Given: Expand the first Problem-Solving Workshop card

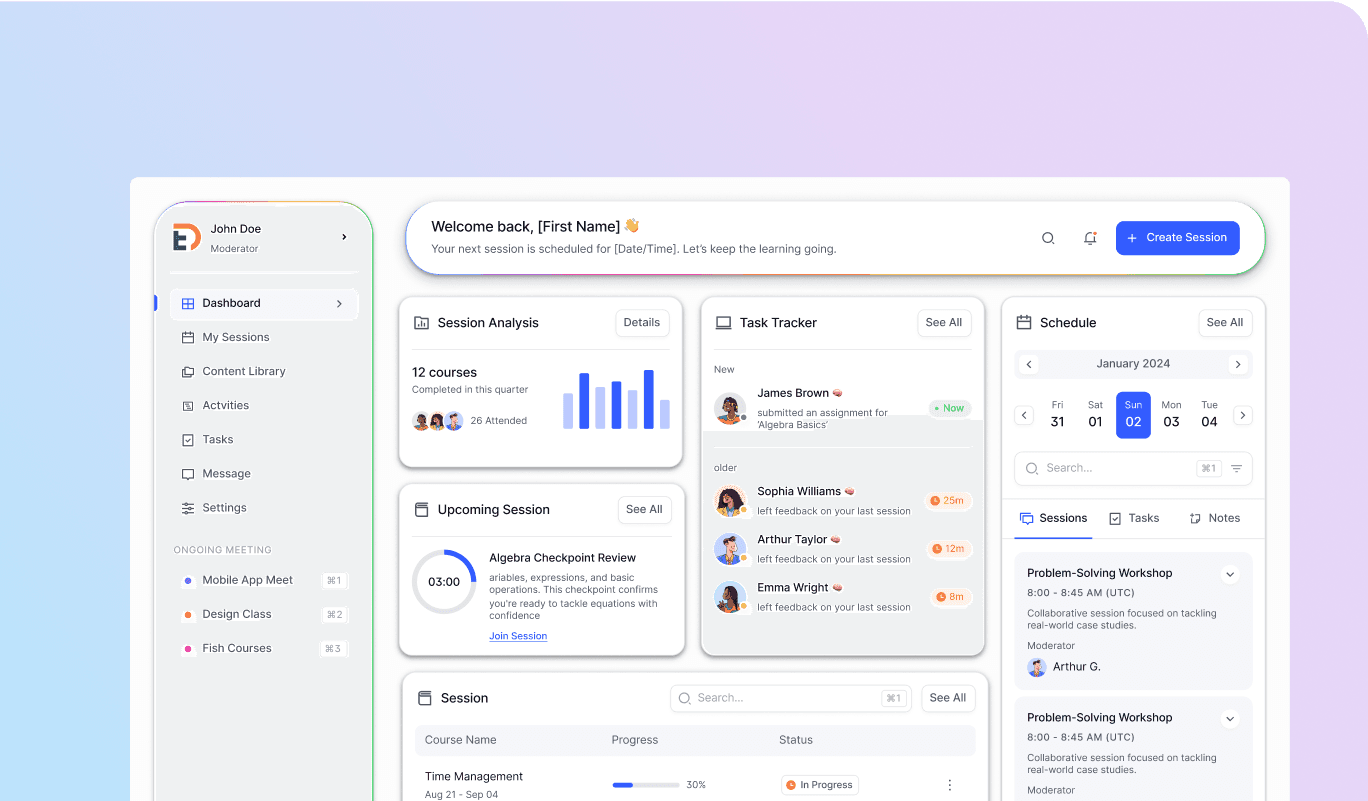Looking at the screenshot, I should (1230, 575).
